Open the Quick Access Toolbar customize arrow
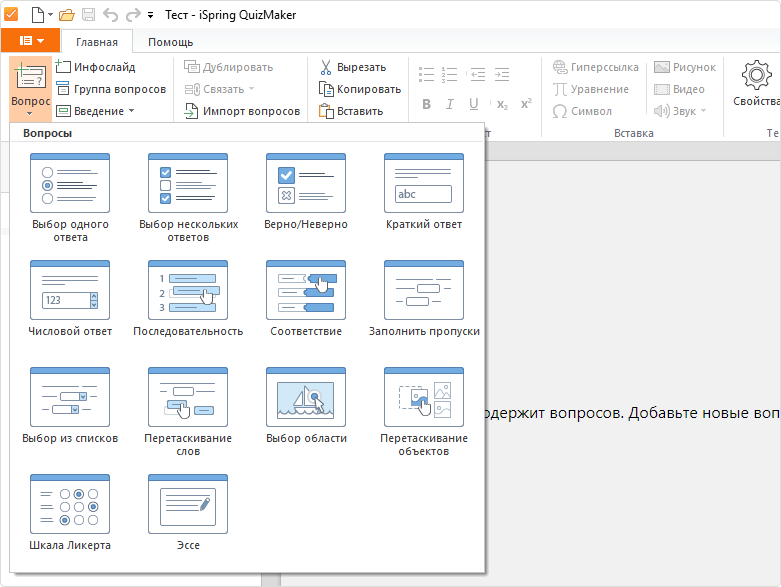781x587 pixels. point(150,16)
